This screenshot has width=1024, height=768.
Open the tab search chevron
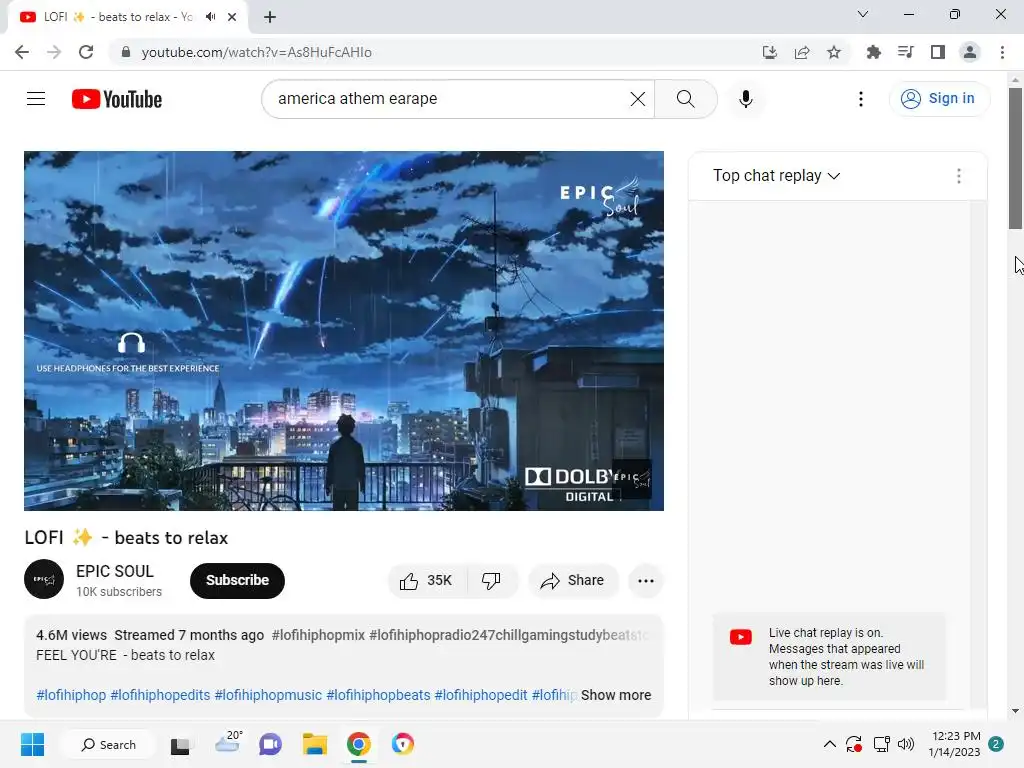(x=863, y=14)
